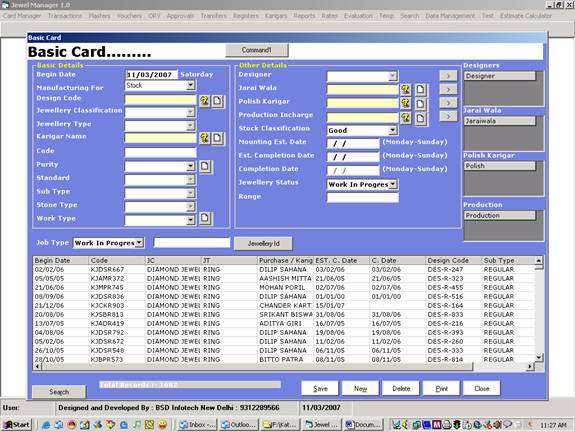
Task: Open Polish Karigar lookup search icon
Action: [406, 103]
